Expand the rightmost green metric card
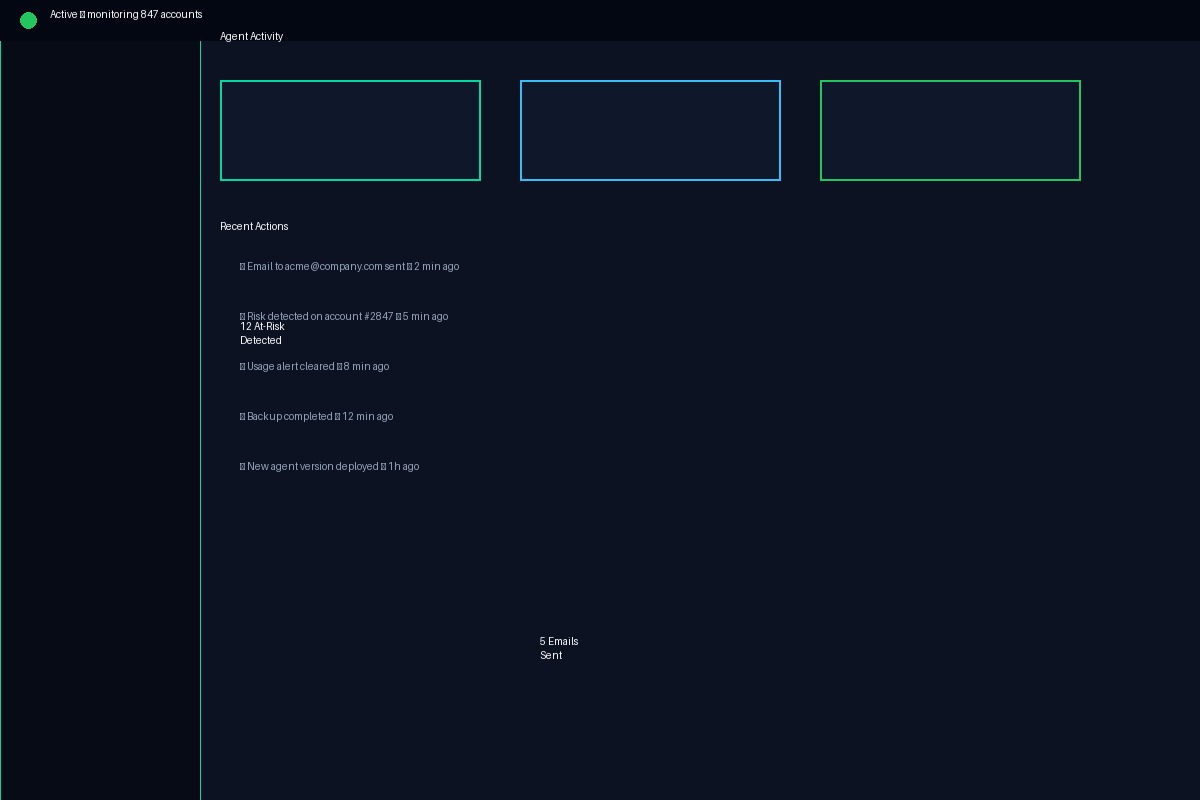Image resolution: width=1200 pixels, height=800 pixels. click(x=950, y=130)
